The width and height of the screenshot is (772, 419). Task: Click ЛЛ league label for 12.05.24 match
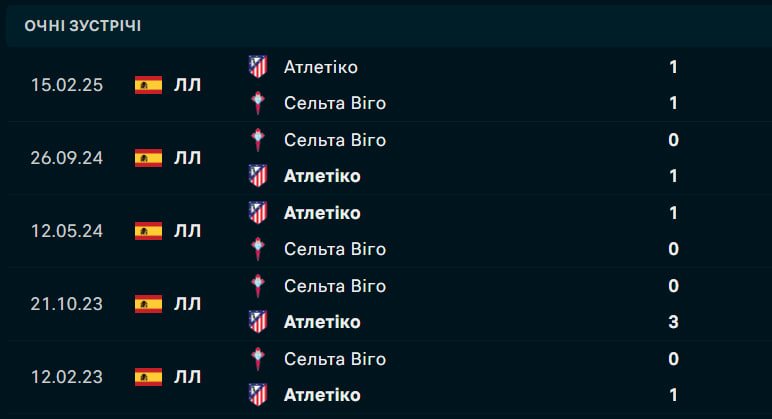coord(187,231)
